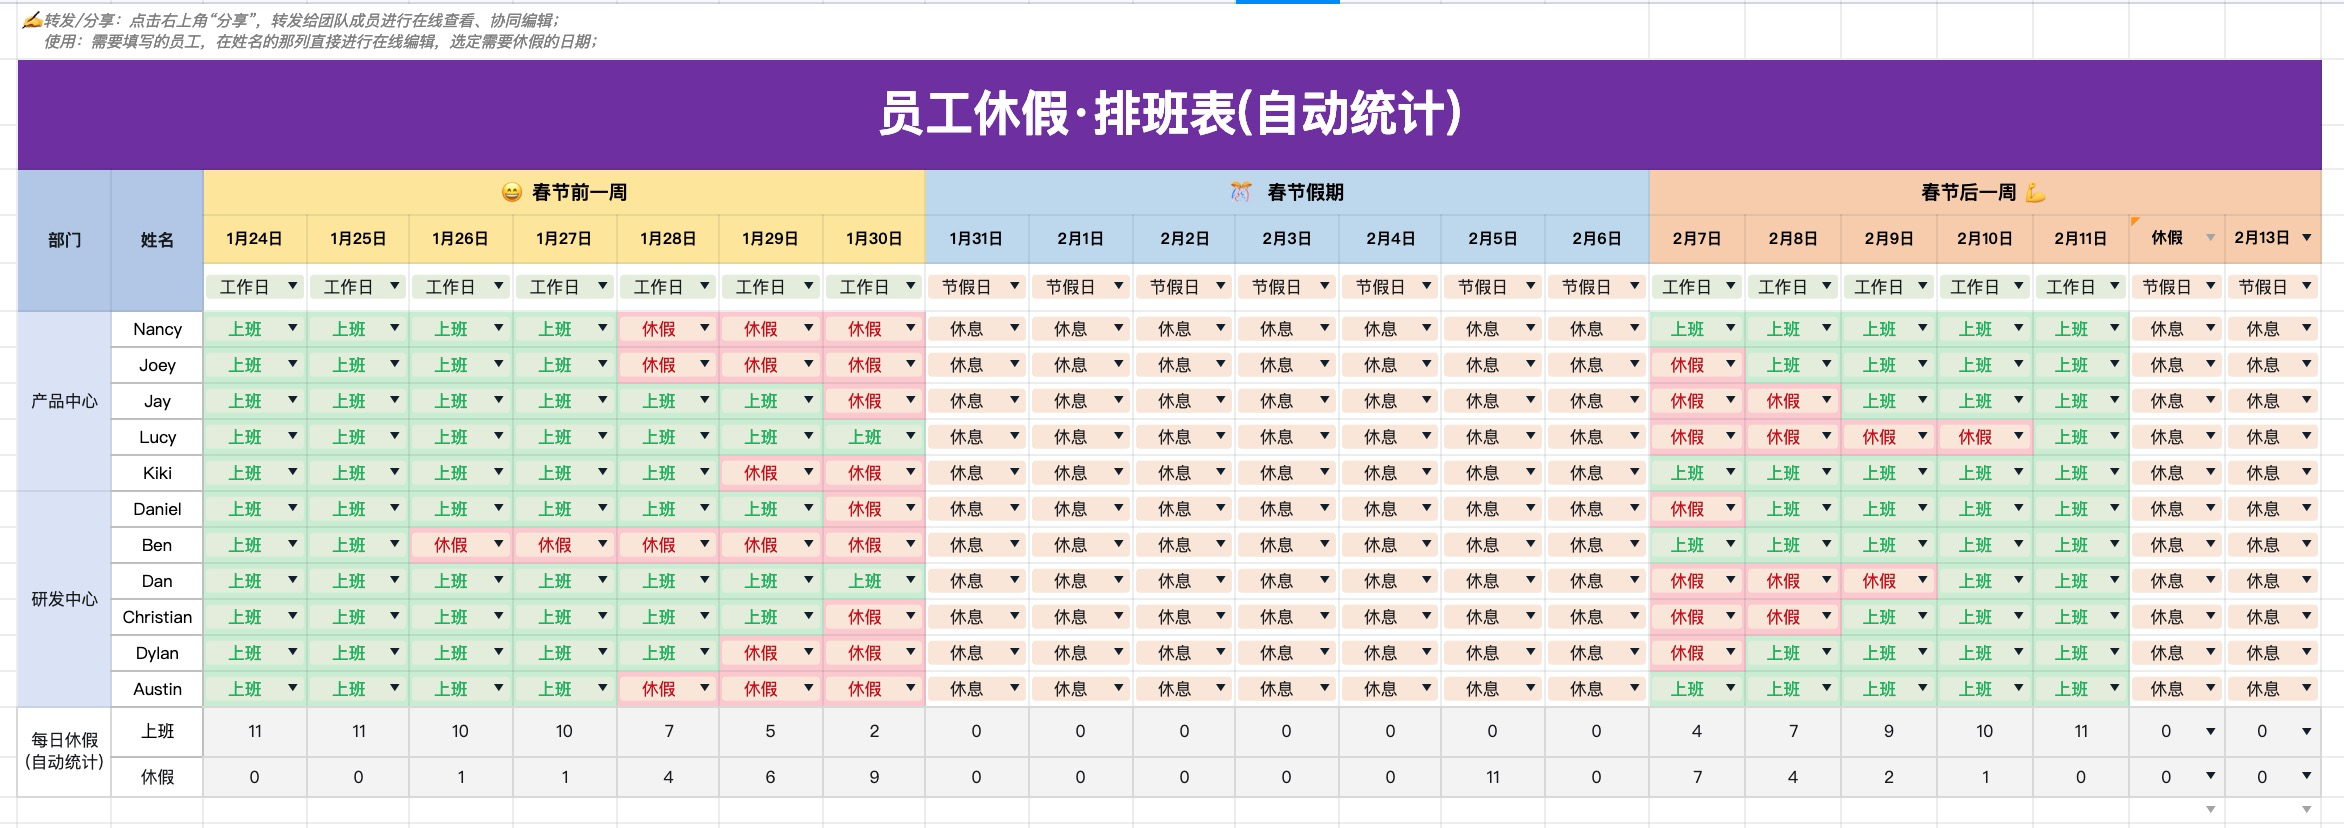
Task: Open Austin's 1月30日 休假 dropdown arrow
Action: coord(910,688)
